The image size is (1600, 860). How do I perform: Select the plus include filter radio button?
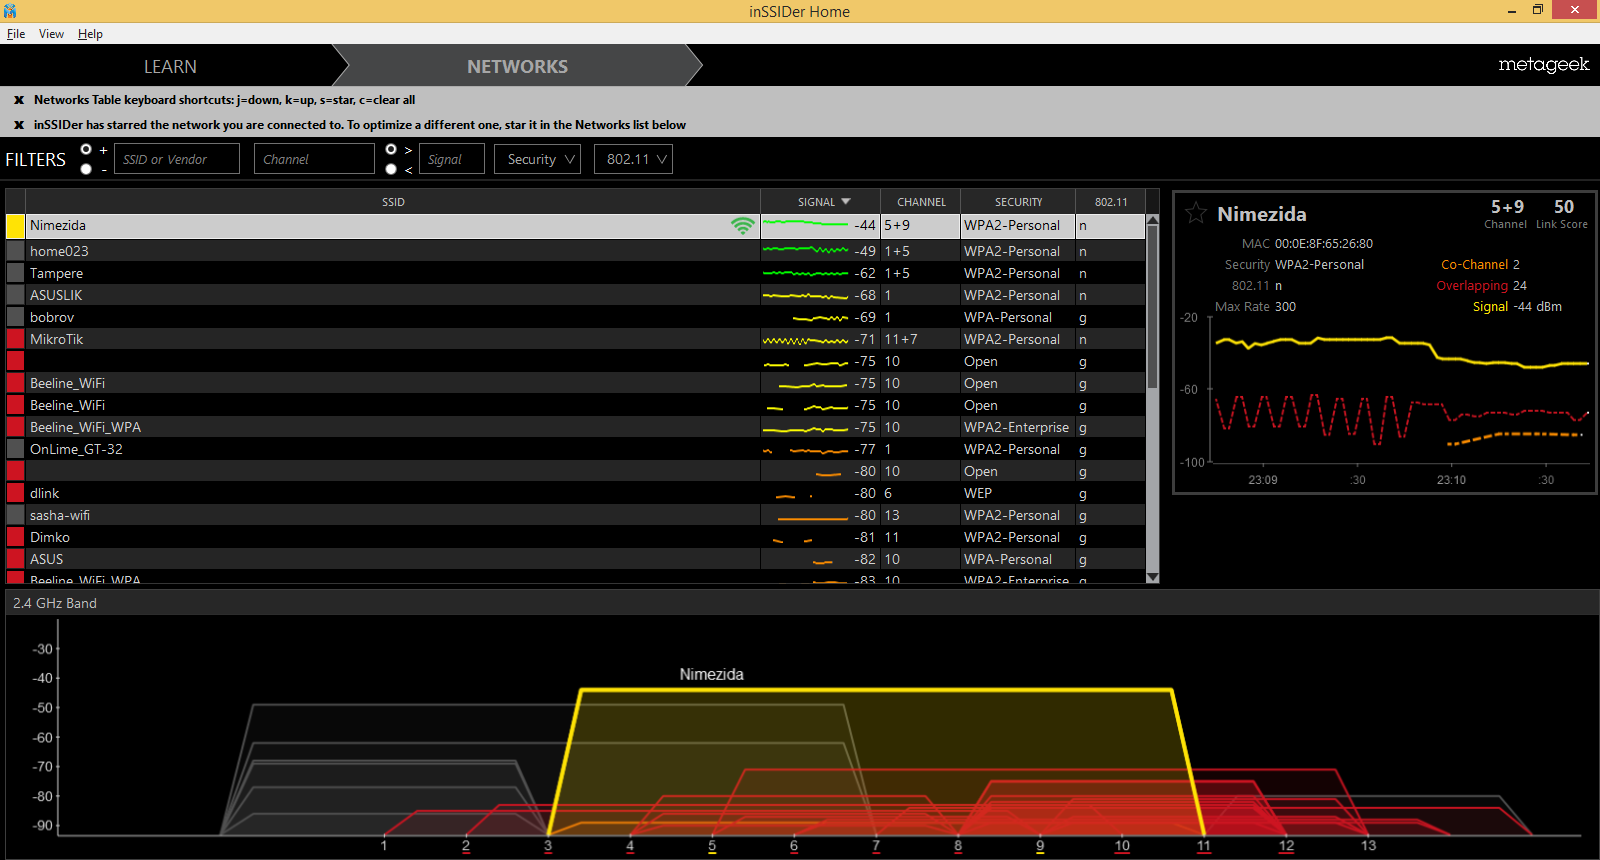click(86, 149)
